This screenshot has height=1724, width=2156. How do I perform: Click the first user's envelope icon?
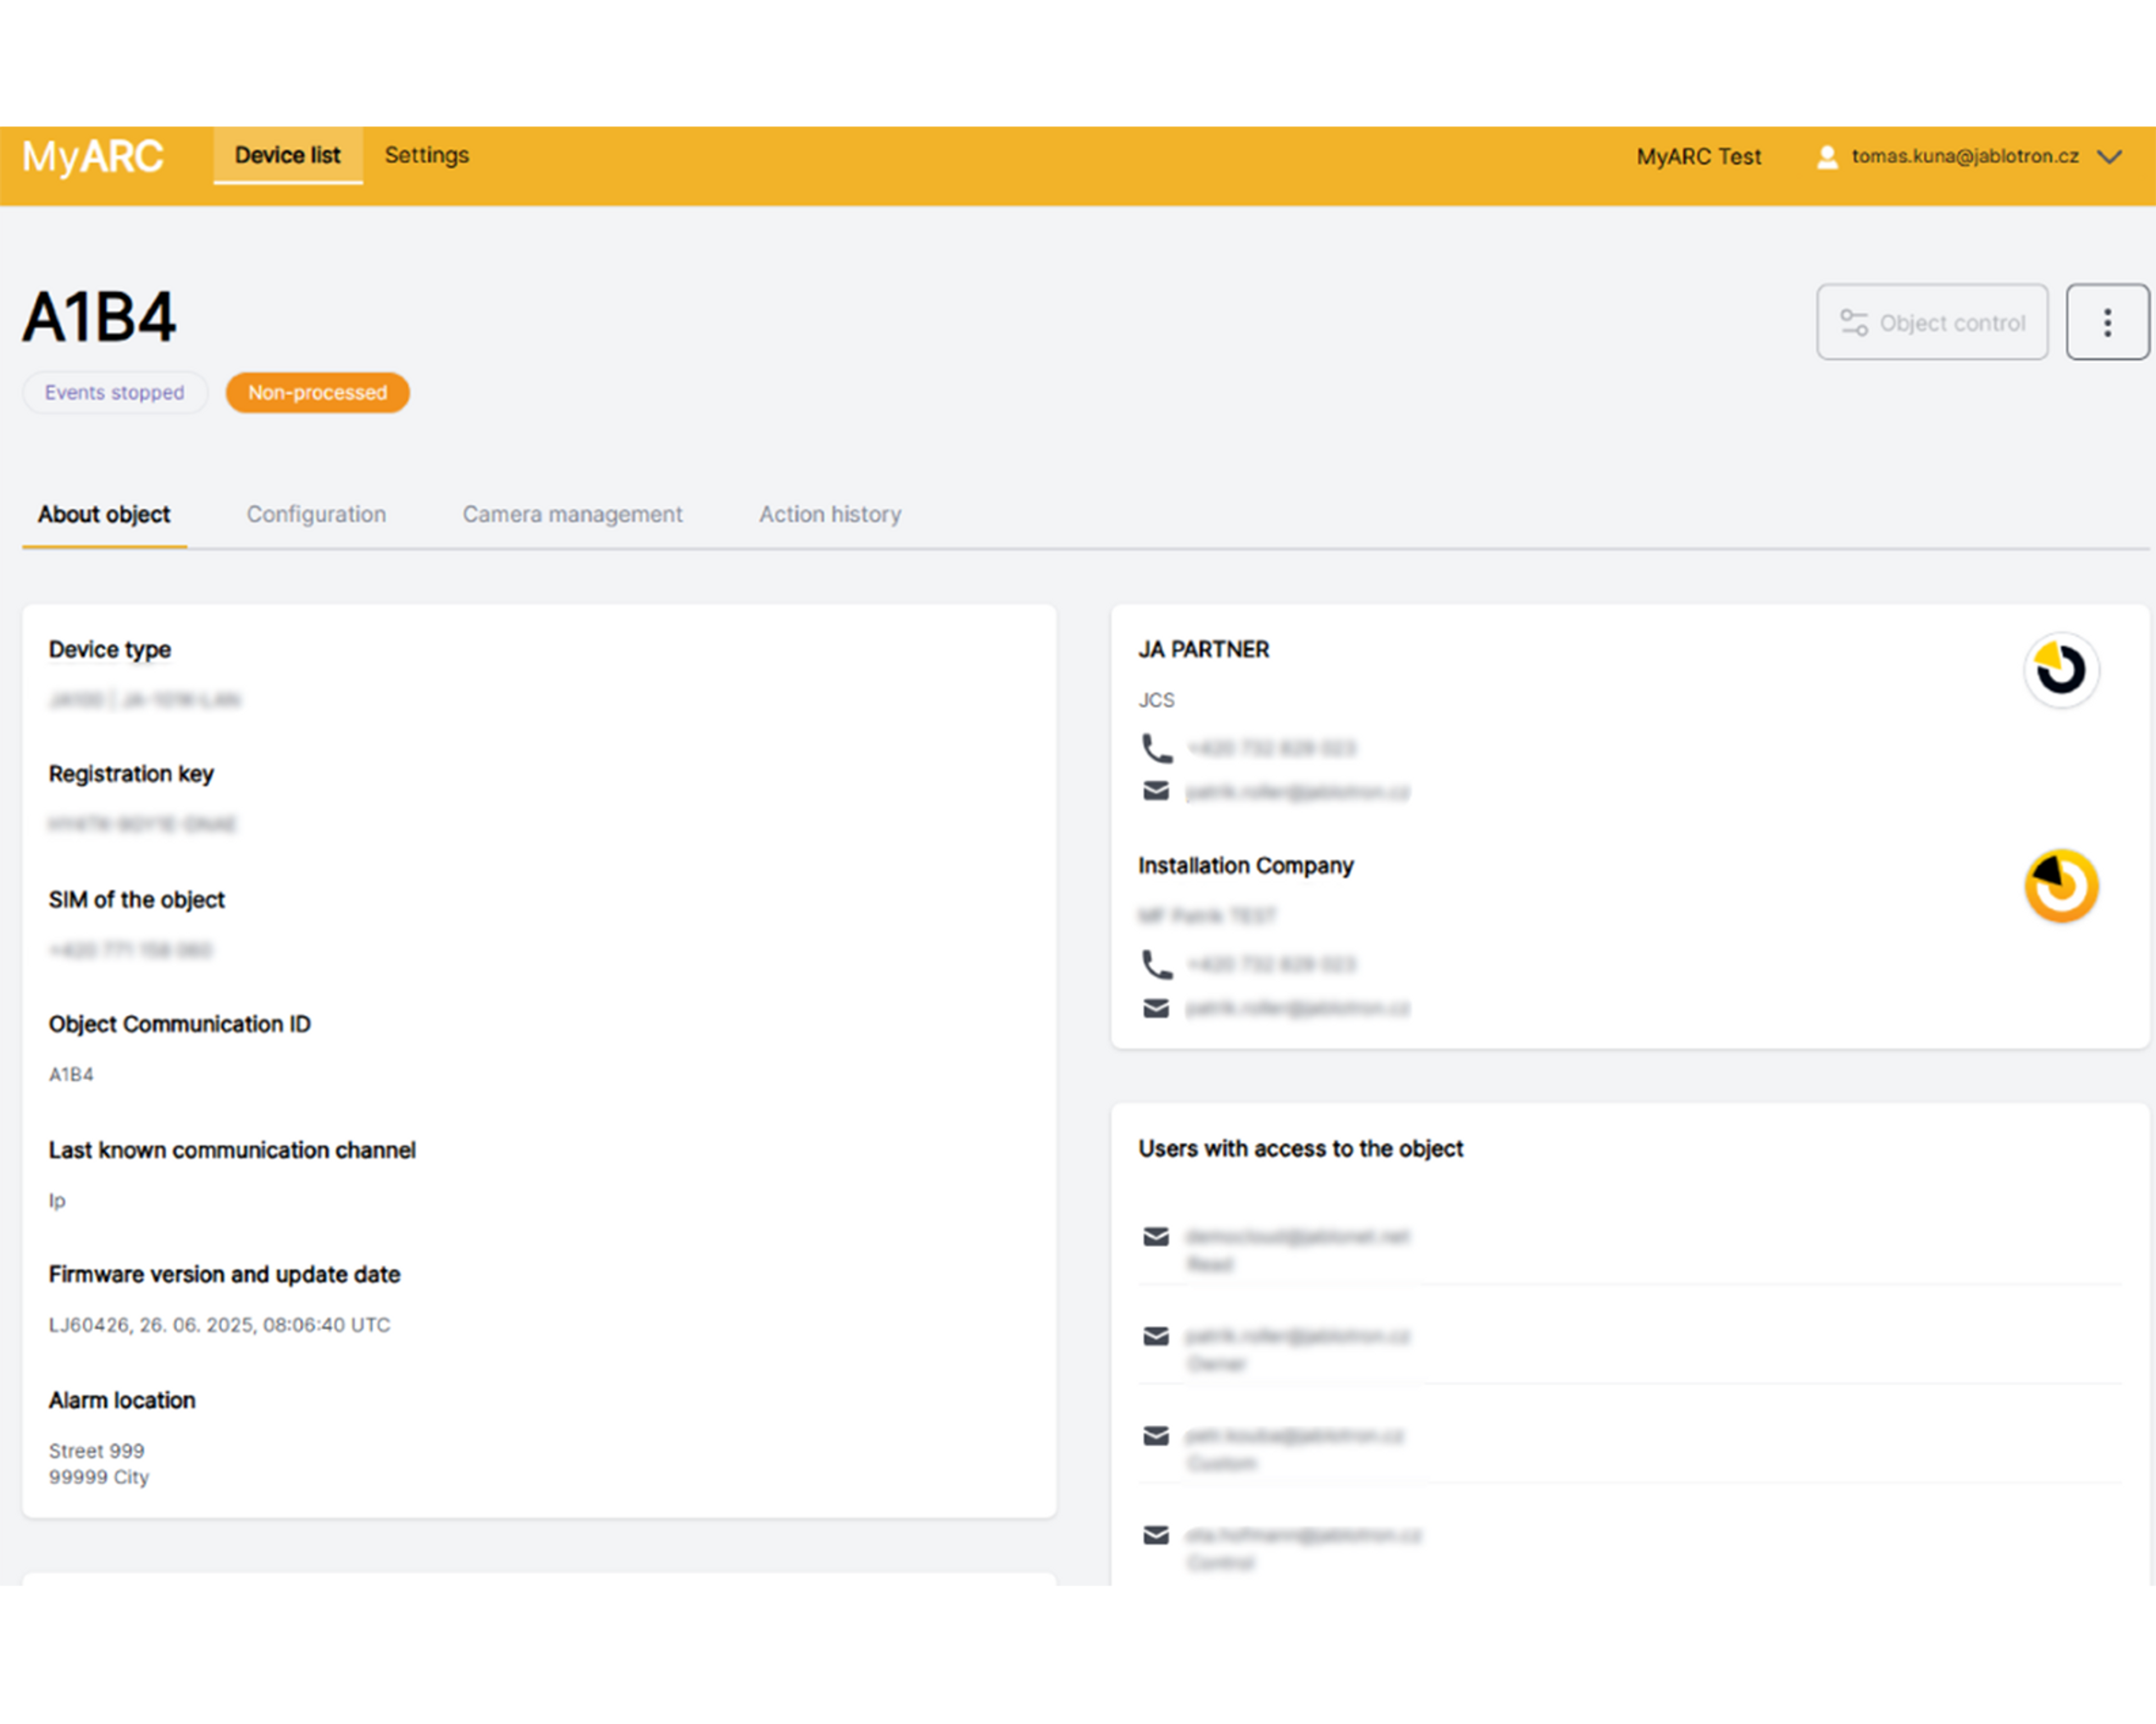1156,1237
